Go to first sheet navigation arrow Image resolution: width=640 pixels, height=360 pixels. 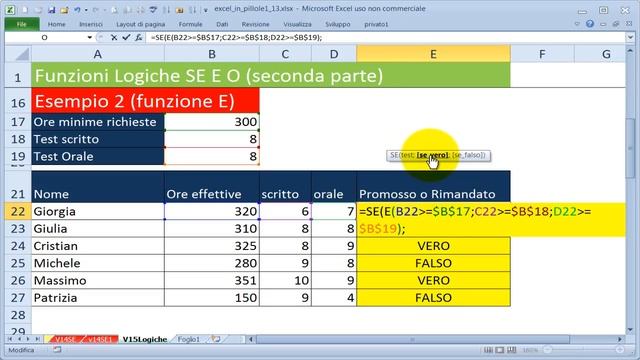point(10,339)
